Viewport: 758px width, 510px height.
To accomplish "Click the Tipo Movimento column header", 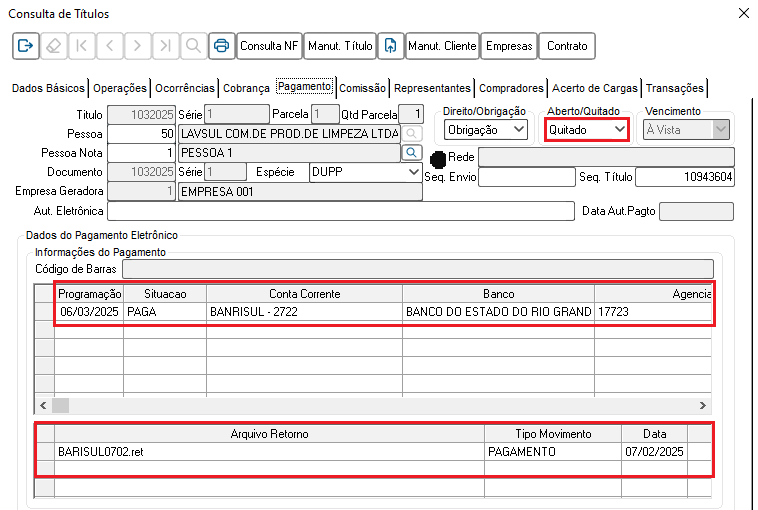I will pos(553,434).
